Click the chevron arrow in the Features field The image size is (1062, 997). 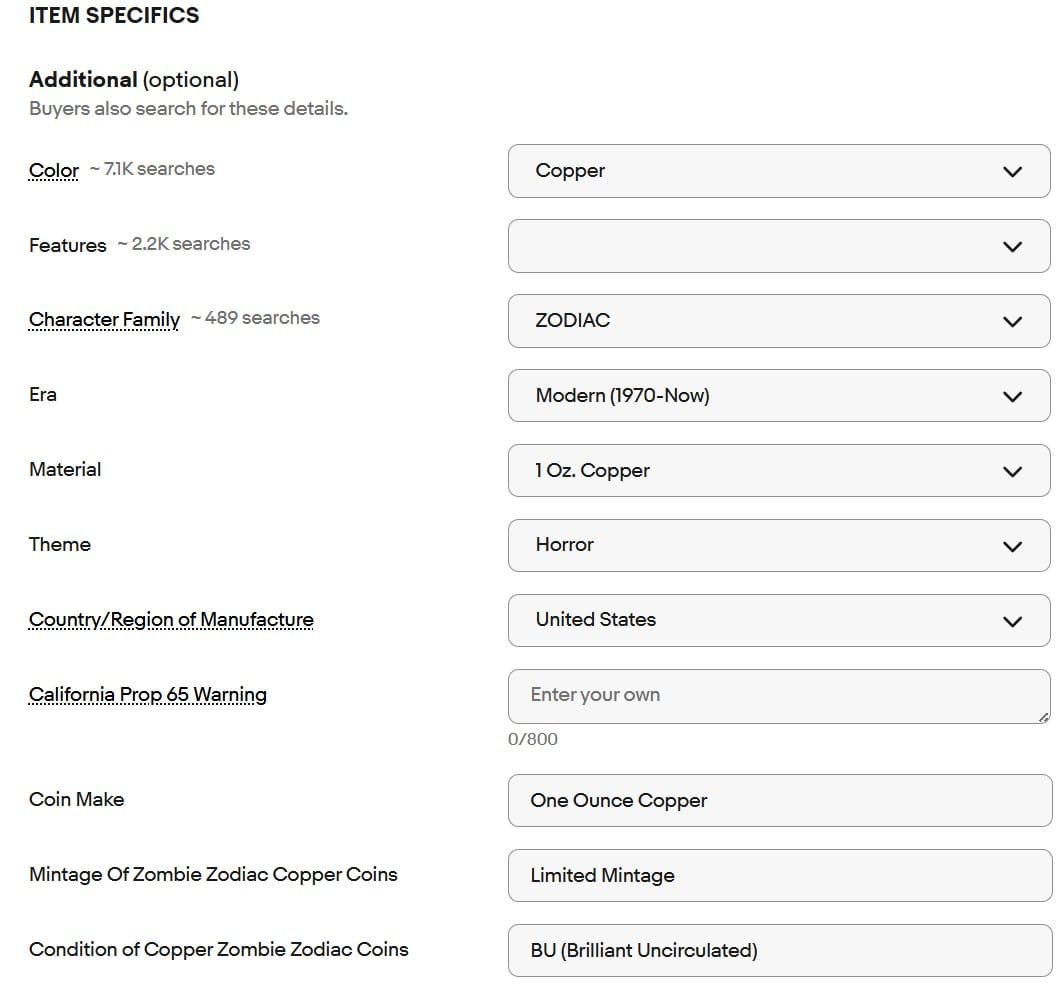pyautogui.click(x=1012, y=247)
